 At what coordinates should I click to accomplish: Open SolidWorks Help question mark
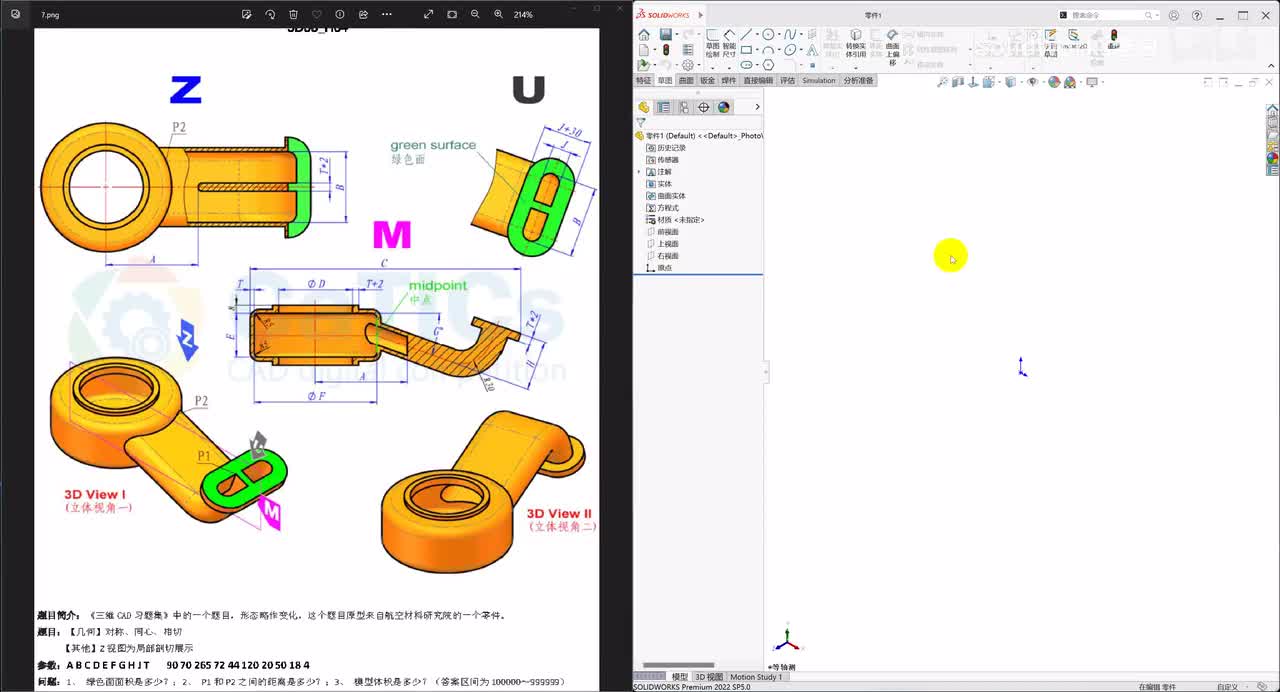coord(1197,15)
